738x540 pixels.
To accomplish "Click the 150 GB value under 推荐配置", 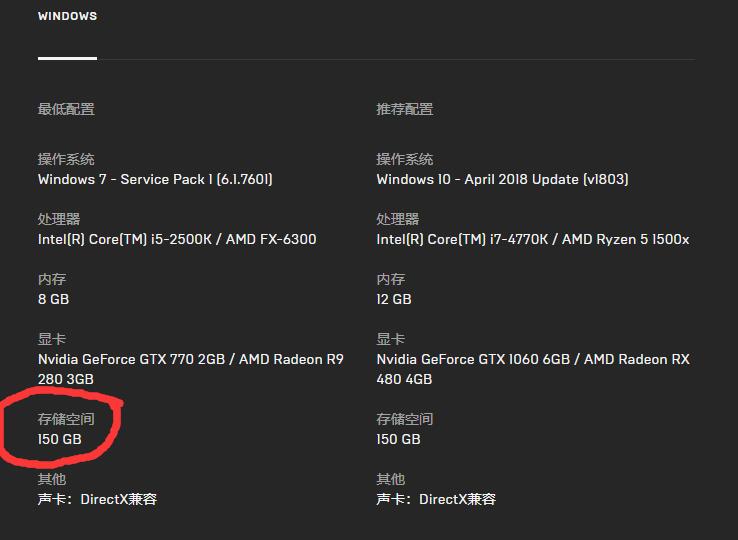I will click(x=398, y=439).
